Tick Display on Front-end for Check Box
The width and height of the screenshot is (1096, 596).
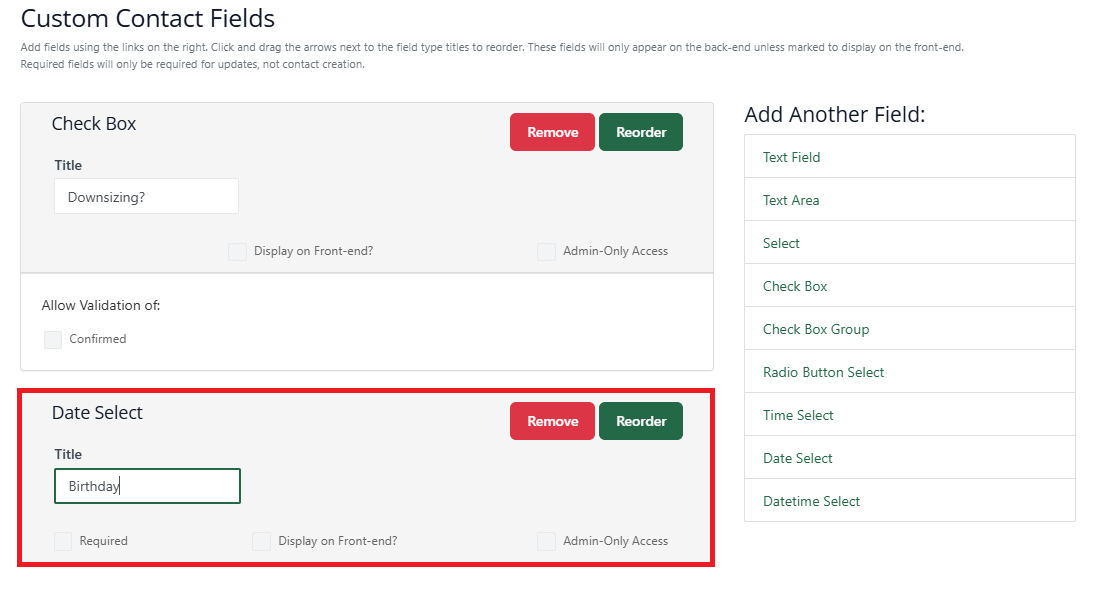tap(238, 252)
